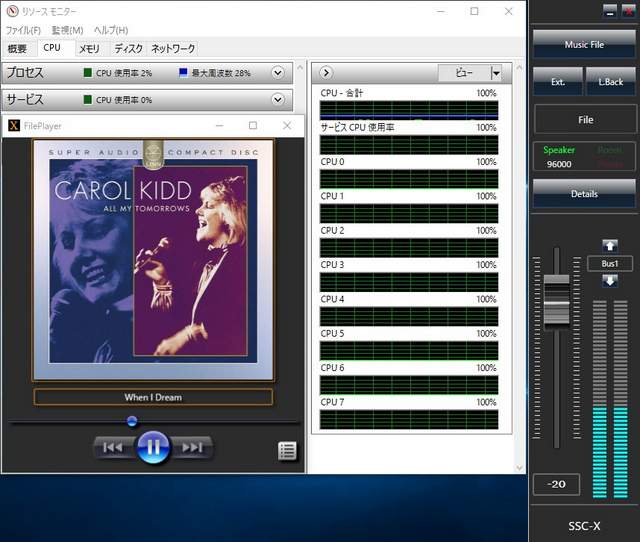Image resolution: width=640 pixels, height=542 pixels.
Task: Expand the プロセス section chevron
Action: [x=277, y=73]
